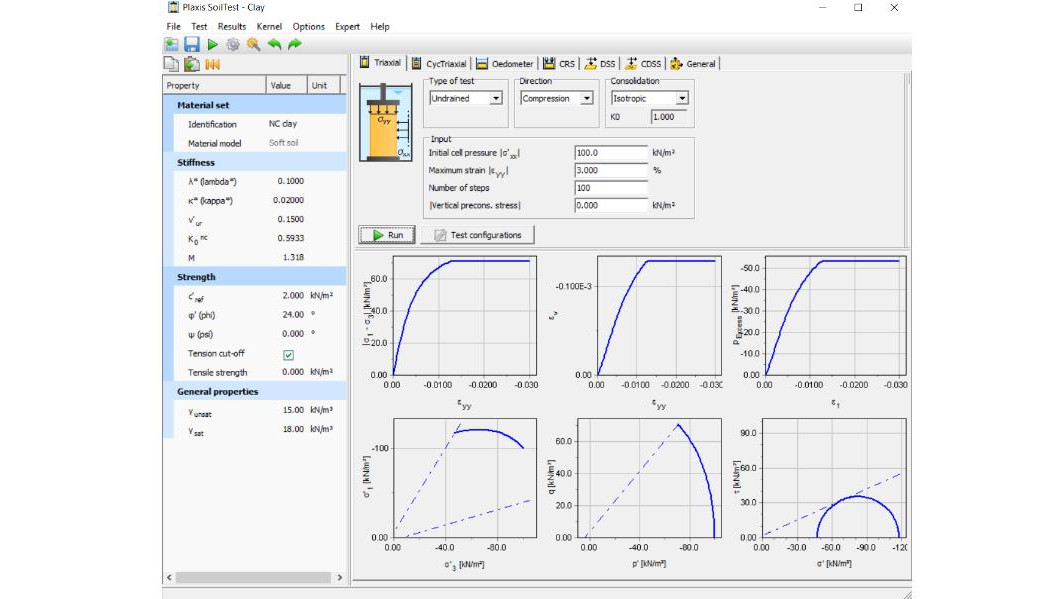Expand the Consolidation dropdown
This screenshot has width=1062, height=599.
[681, 99]
